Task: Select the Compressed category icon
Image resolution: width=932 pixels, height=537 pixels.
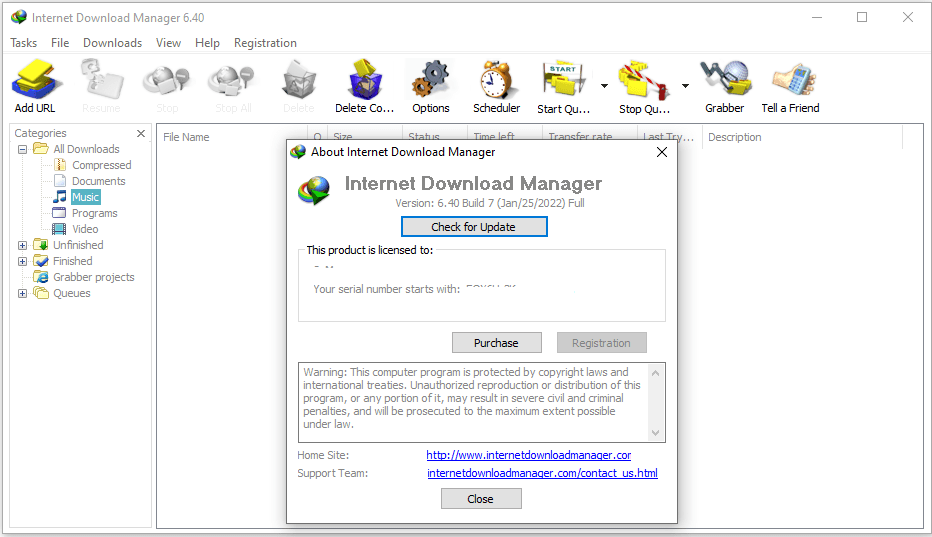Action: 60,165
